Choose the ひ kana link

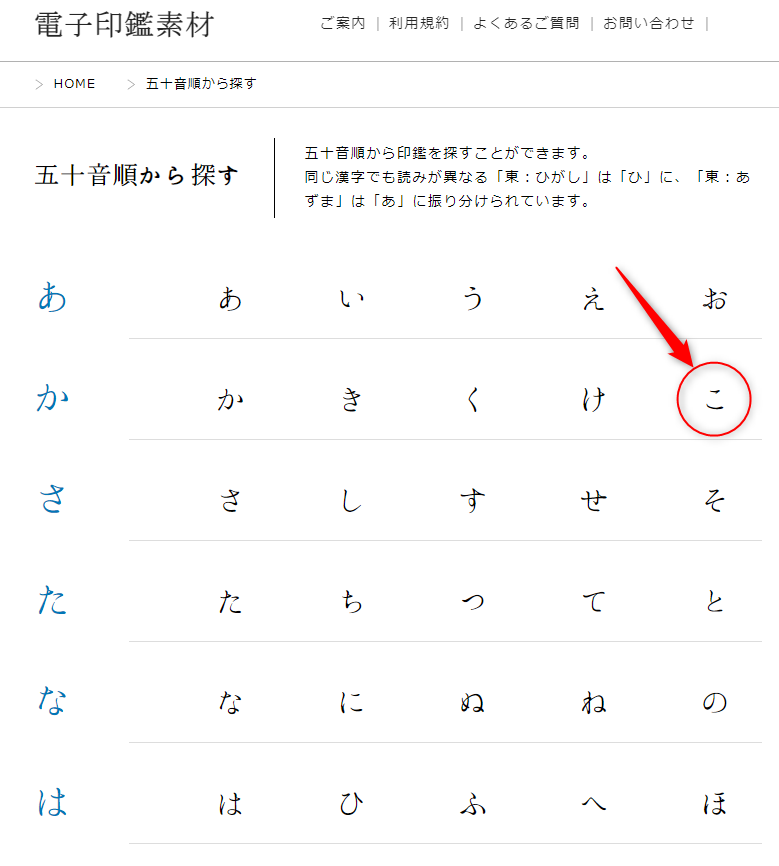coord(351,804)
